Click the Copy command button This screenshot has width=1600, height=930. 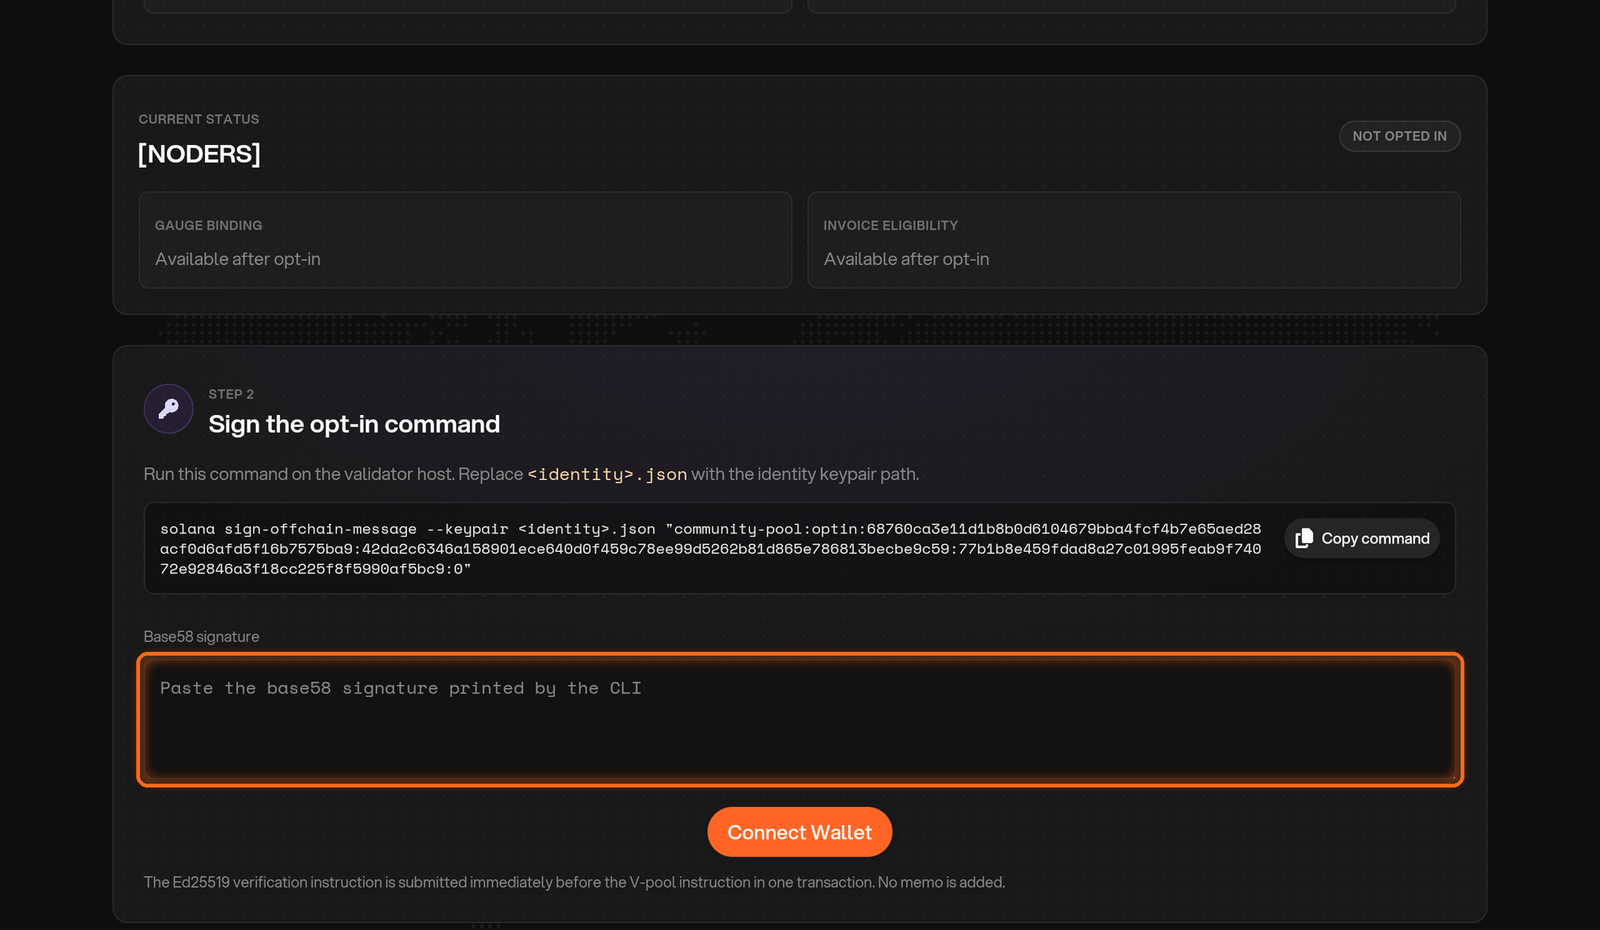pos(1362,538)
